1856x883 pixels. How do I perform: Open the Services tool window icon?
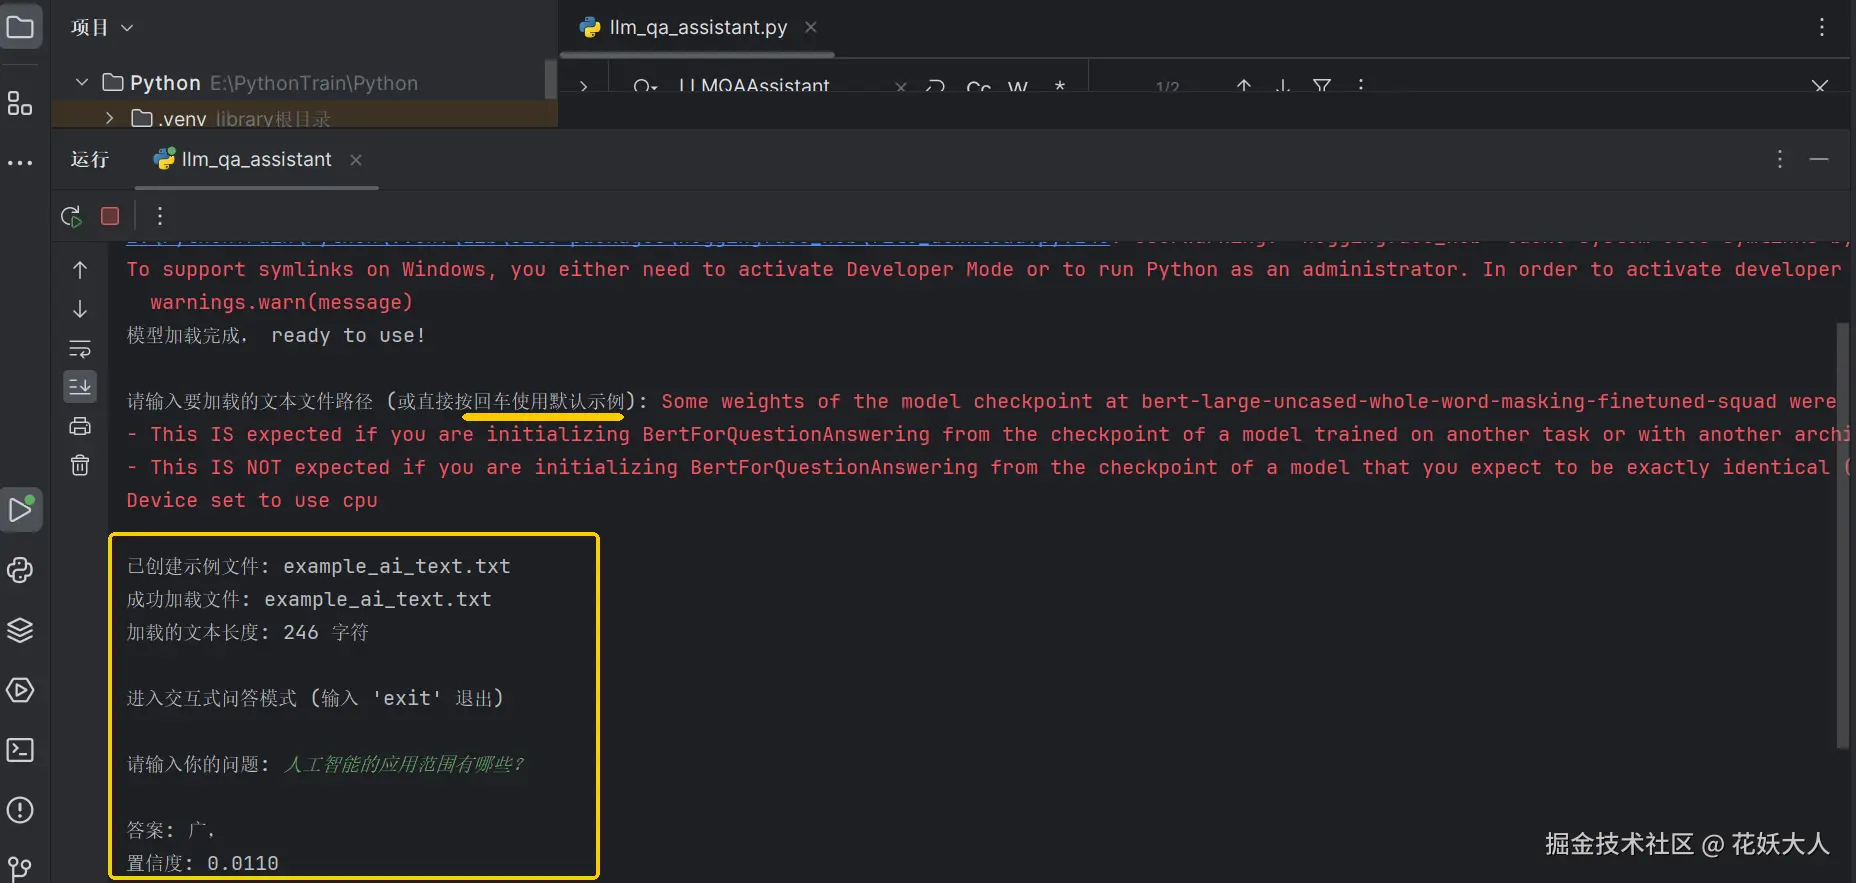click(20, 690)
